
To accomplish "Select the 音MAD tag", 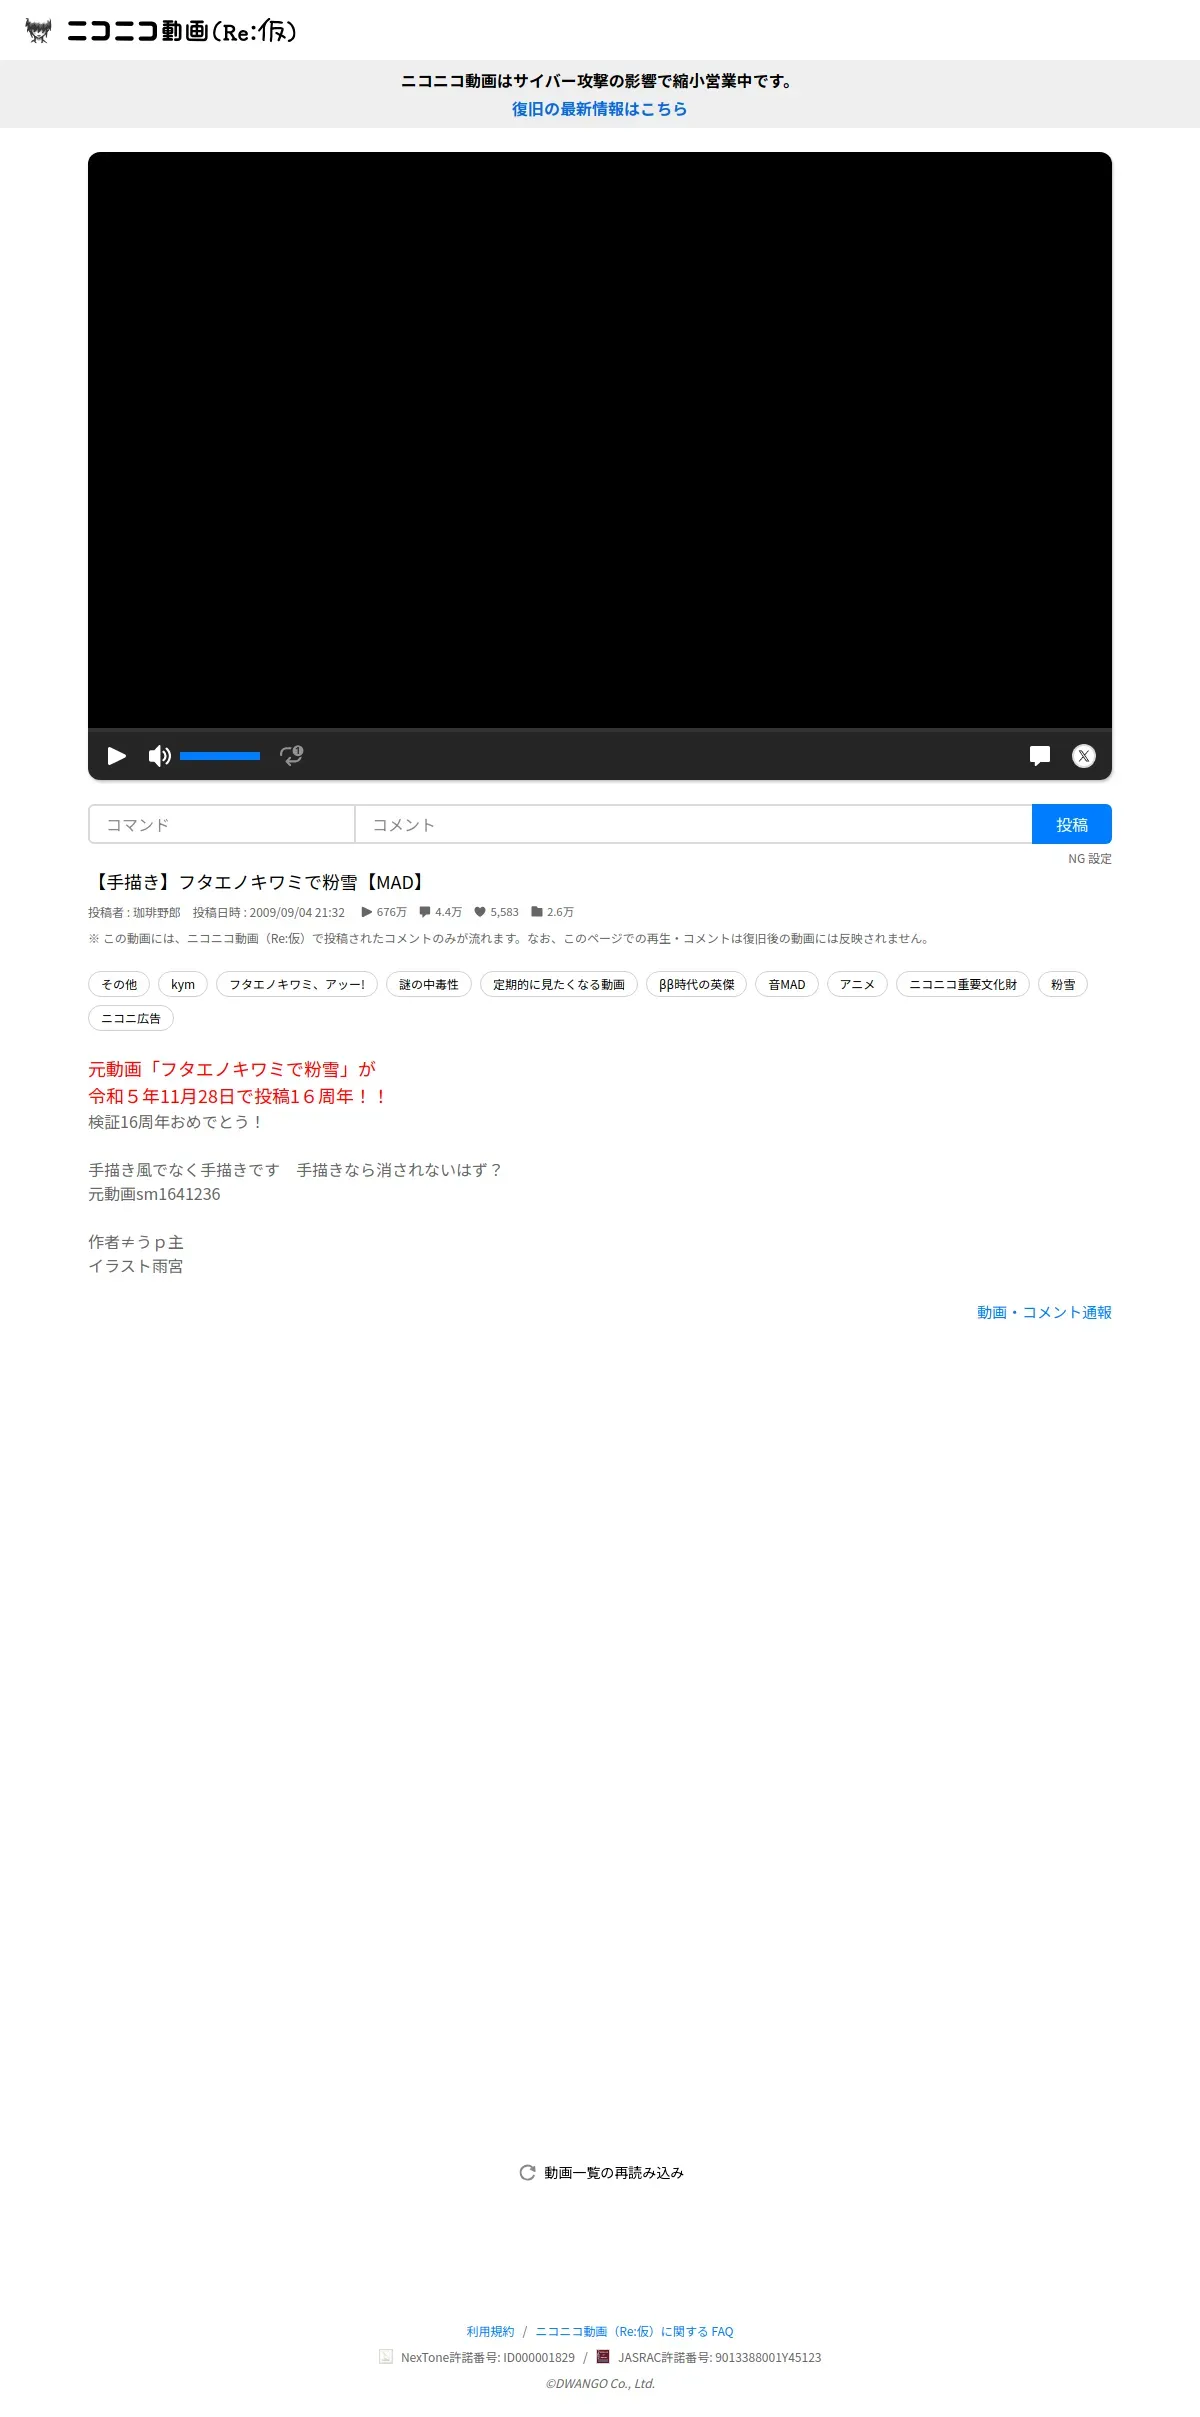I will (x=787, y=984).
